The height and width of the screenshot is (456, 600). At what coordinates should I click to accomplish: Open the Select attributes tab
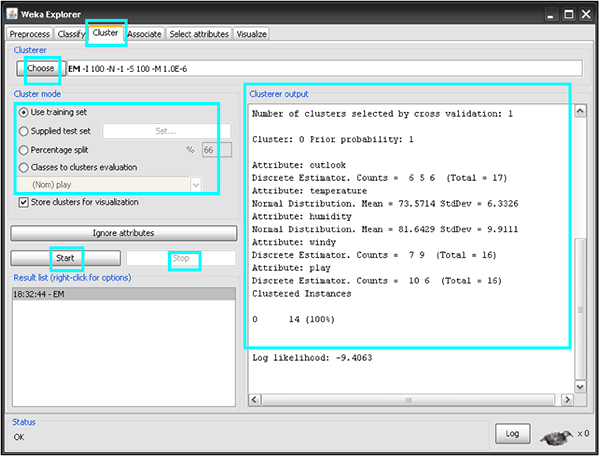coord(199,34)
